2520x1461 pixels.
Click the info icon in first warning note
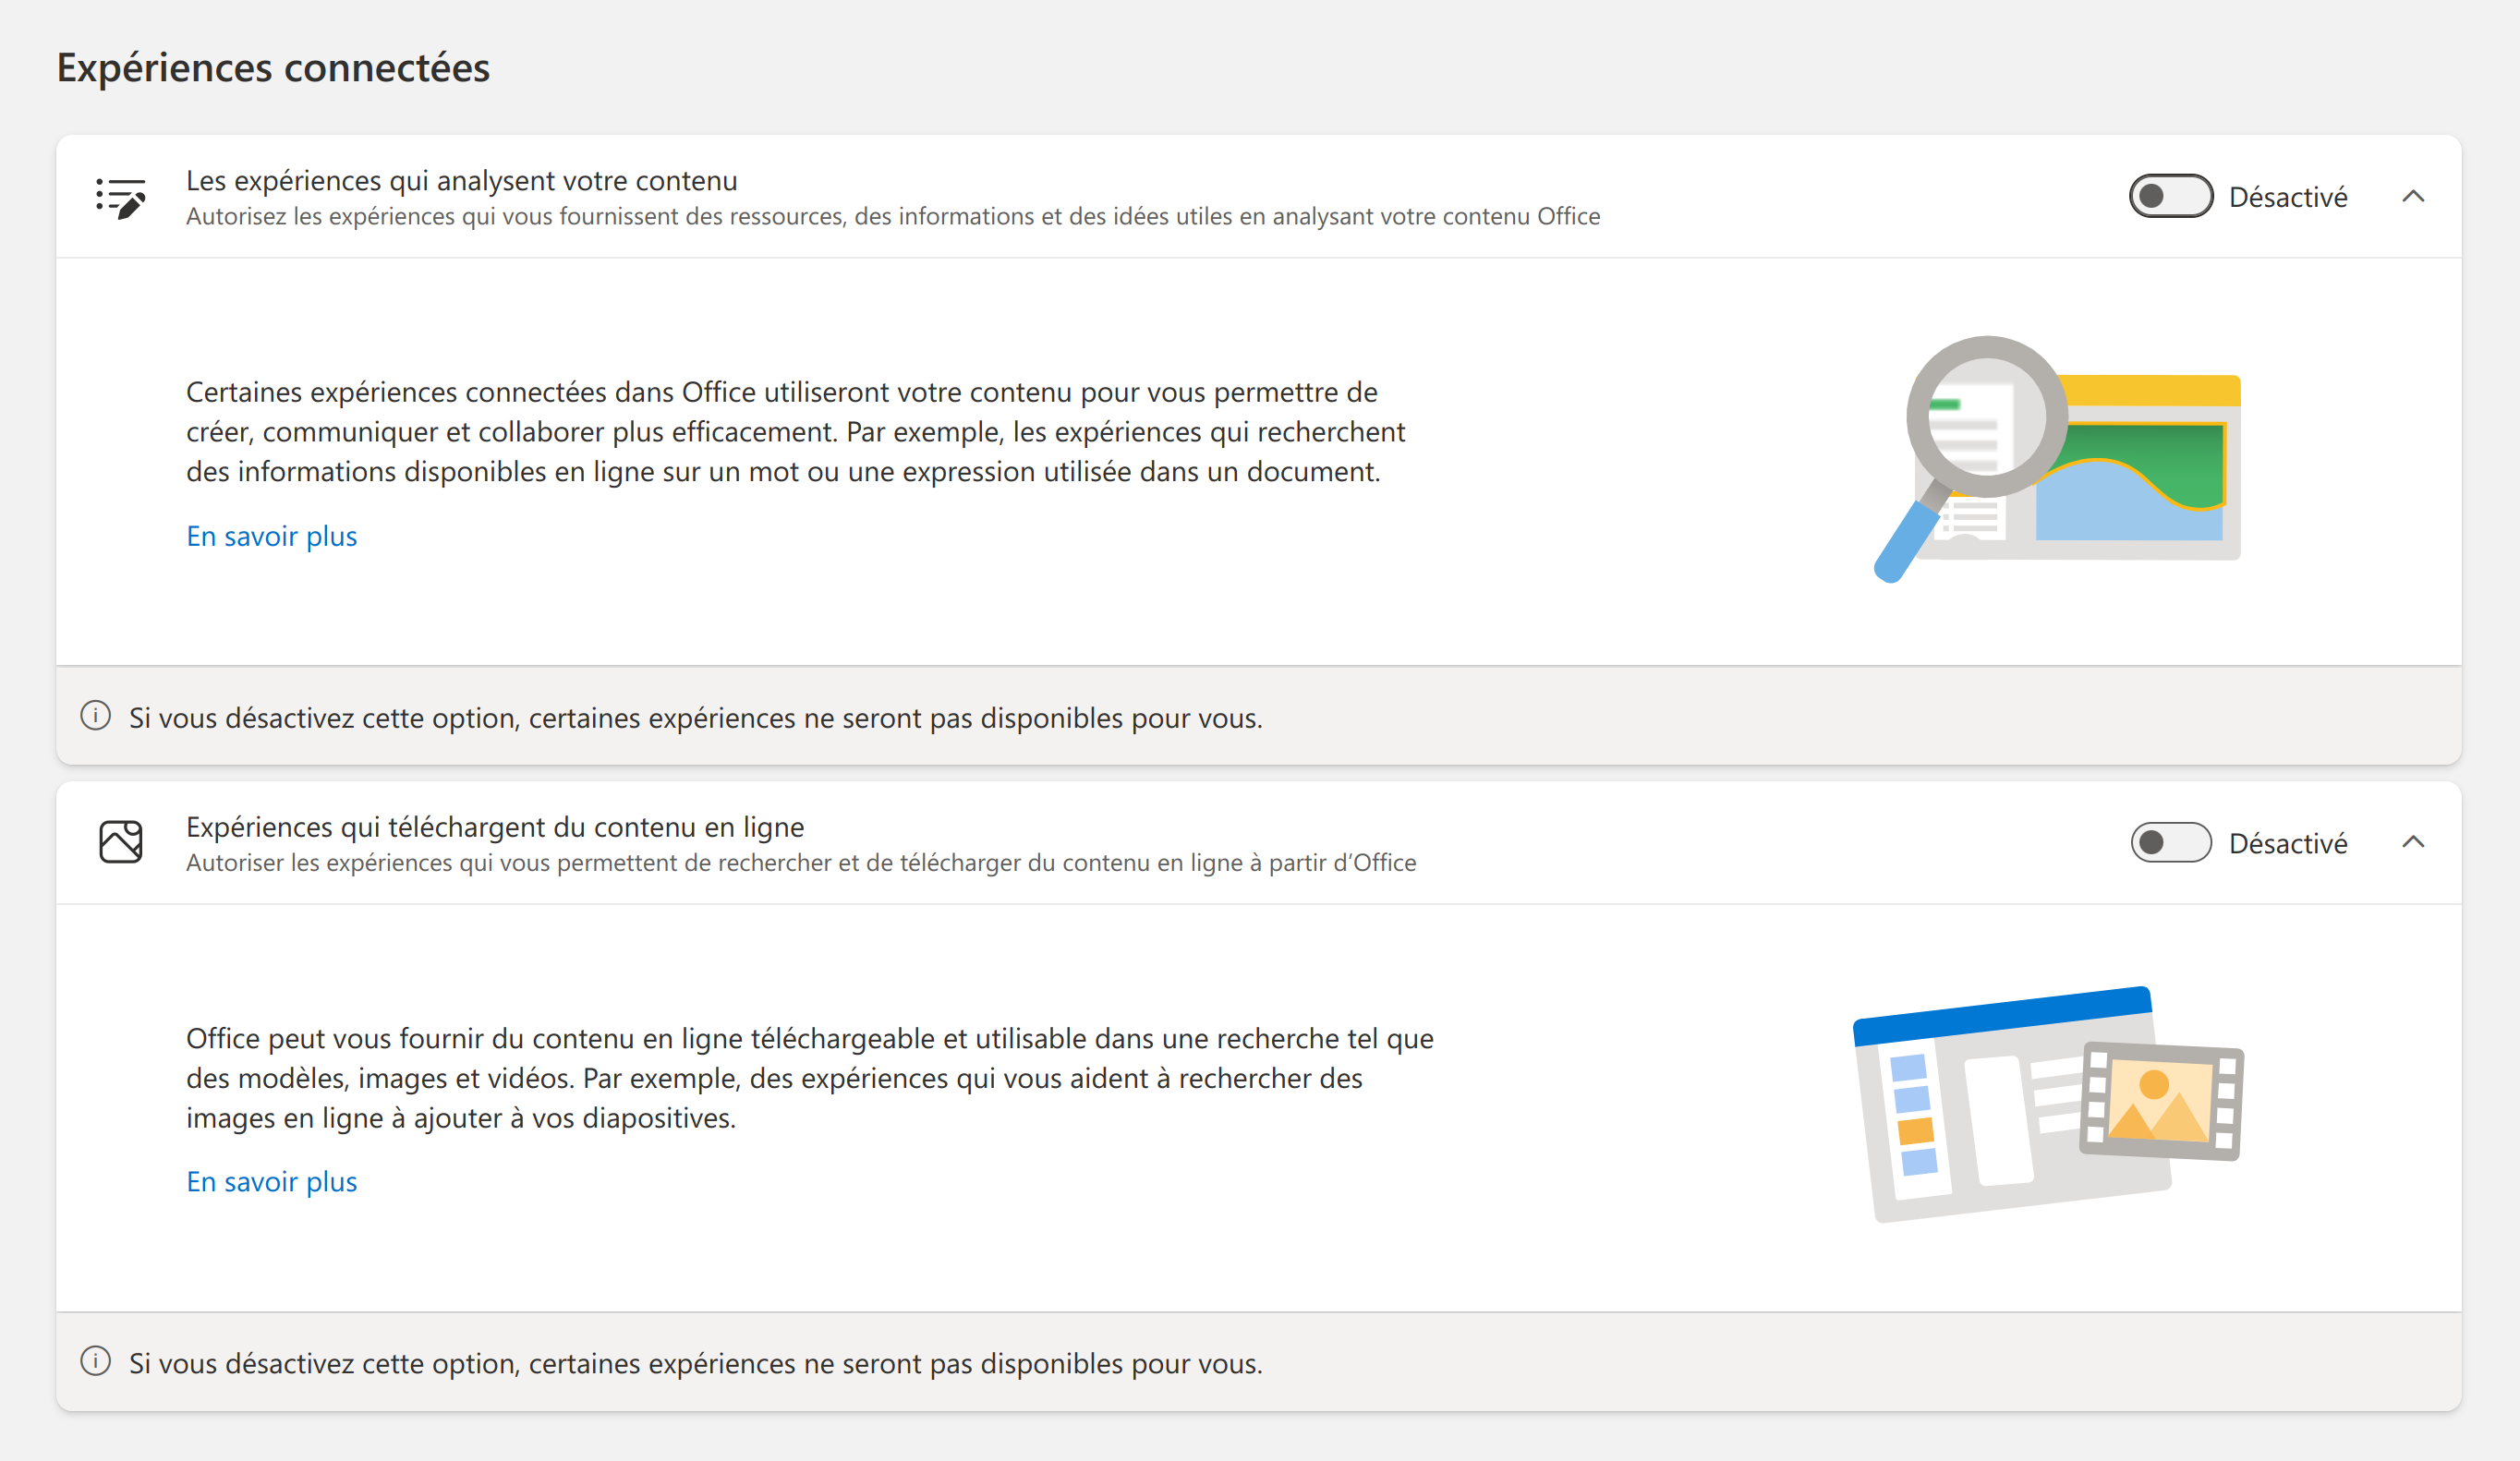pos(95,716)
